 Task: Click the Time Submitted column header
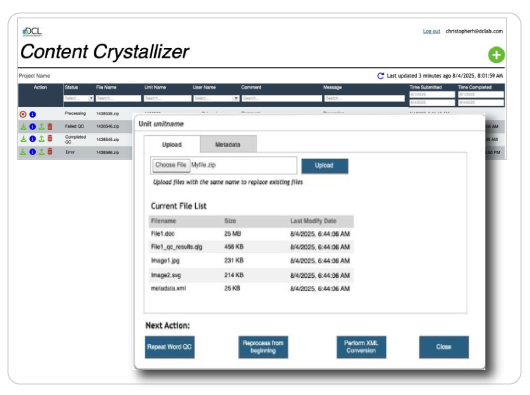(426, 87)
